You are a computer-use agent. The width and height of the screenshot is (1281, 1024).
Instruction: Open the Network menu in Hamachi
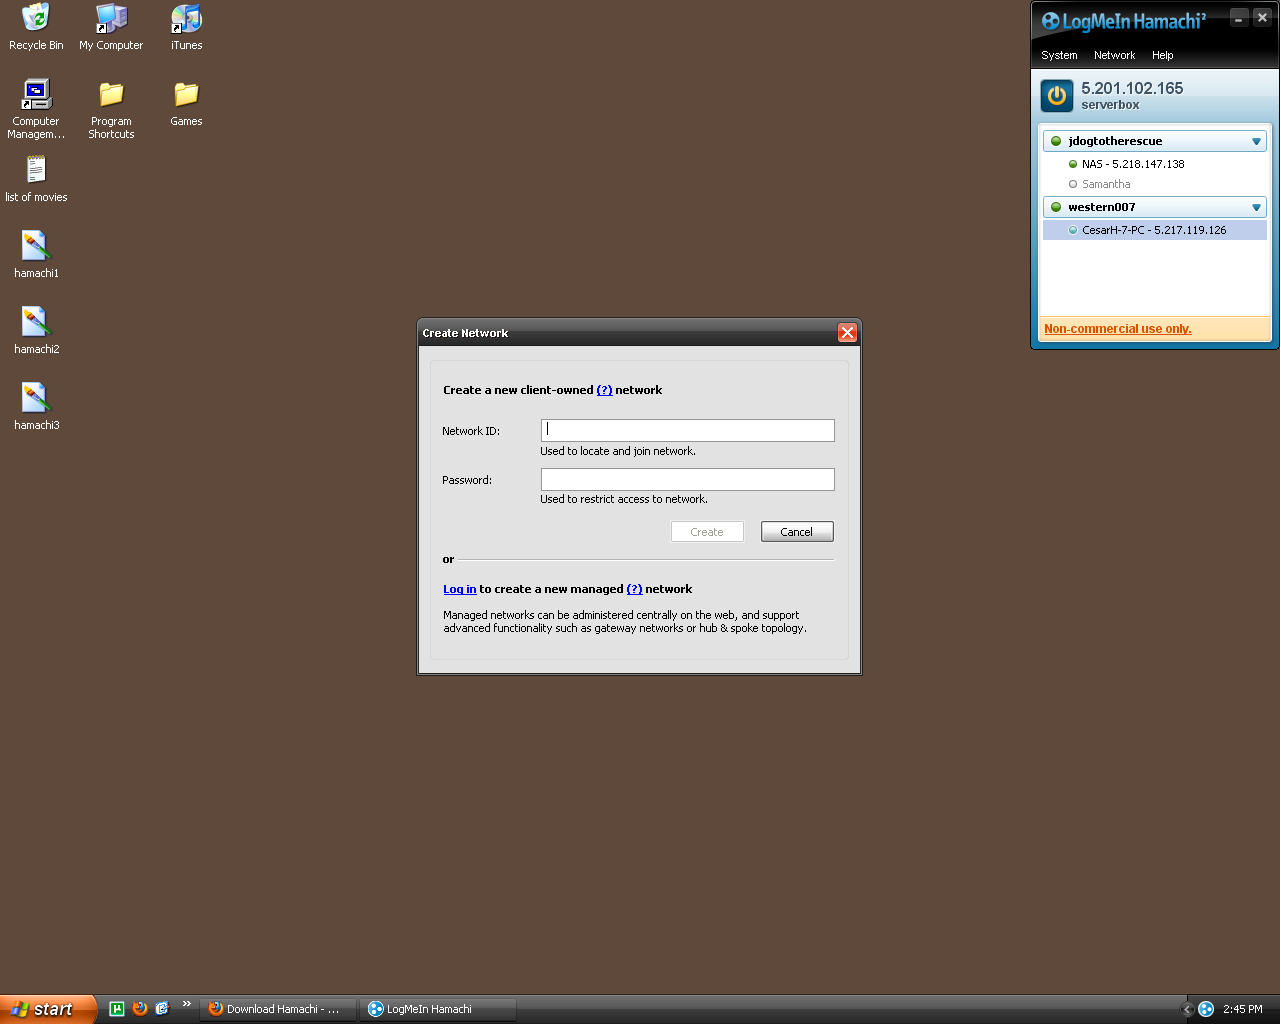click(1114, 56)
